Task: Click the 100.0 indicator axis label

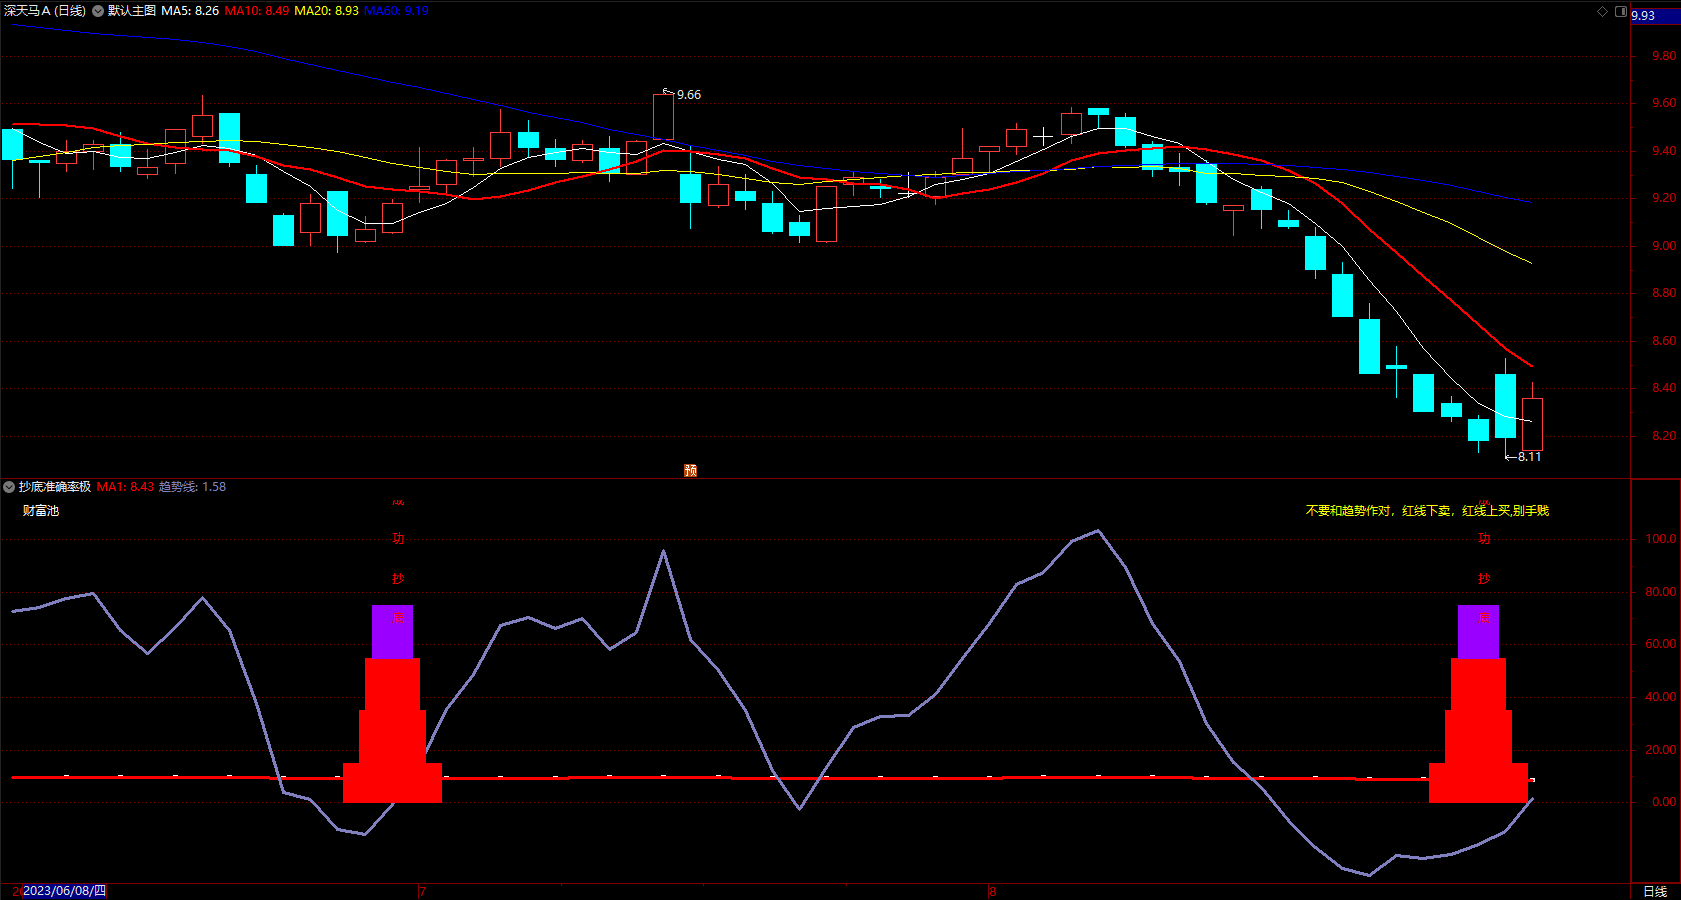Action: (1660, 539)
